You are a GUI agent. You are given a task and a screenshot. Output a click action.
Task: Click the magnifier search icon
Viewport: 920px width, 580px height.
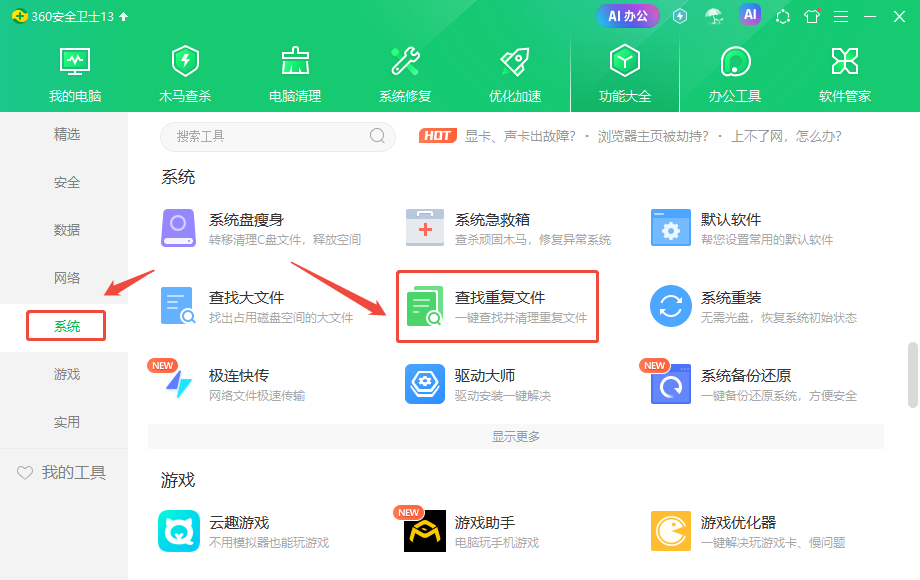(377, 136)
